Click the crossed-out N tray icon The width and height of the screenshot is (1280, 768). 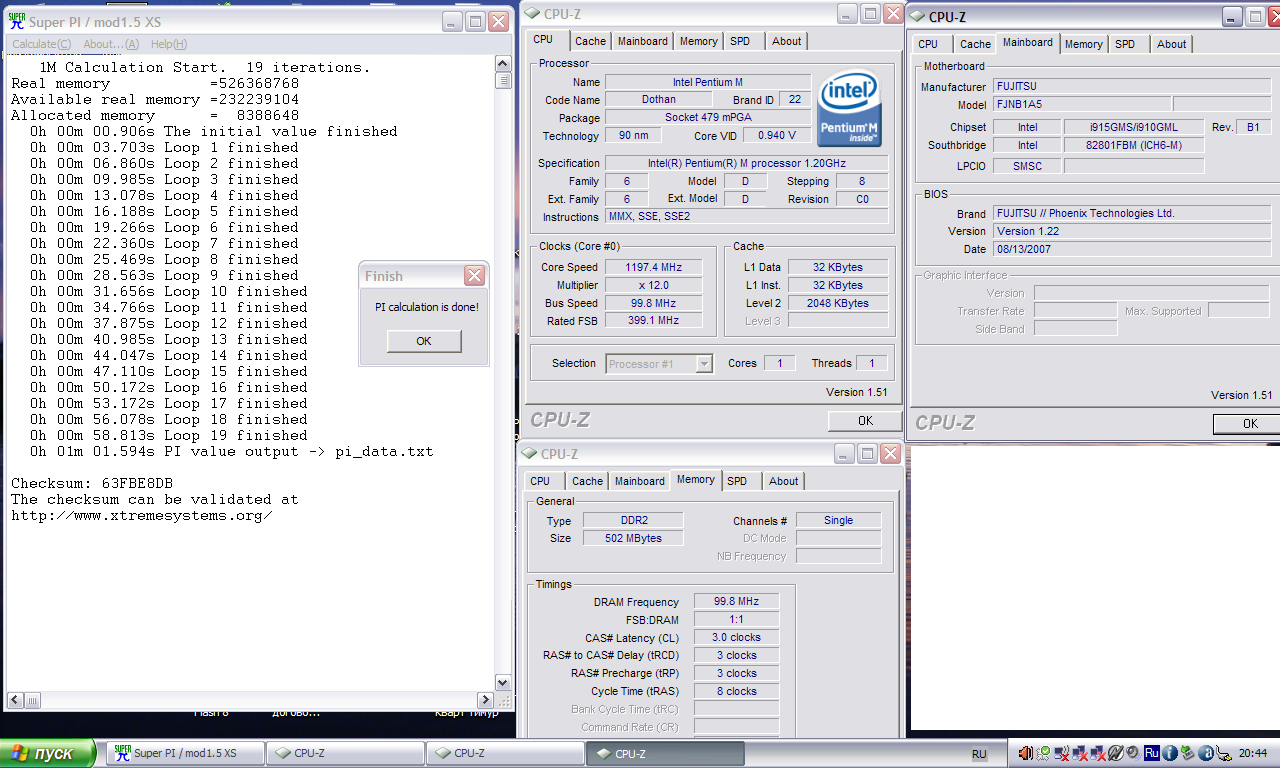[x=1116, y=753]
